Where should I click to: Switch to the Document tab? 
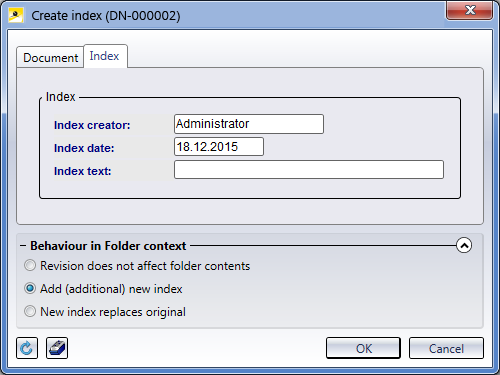point(50,57)
